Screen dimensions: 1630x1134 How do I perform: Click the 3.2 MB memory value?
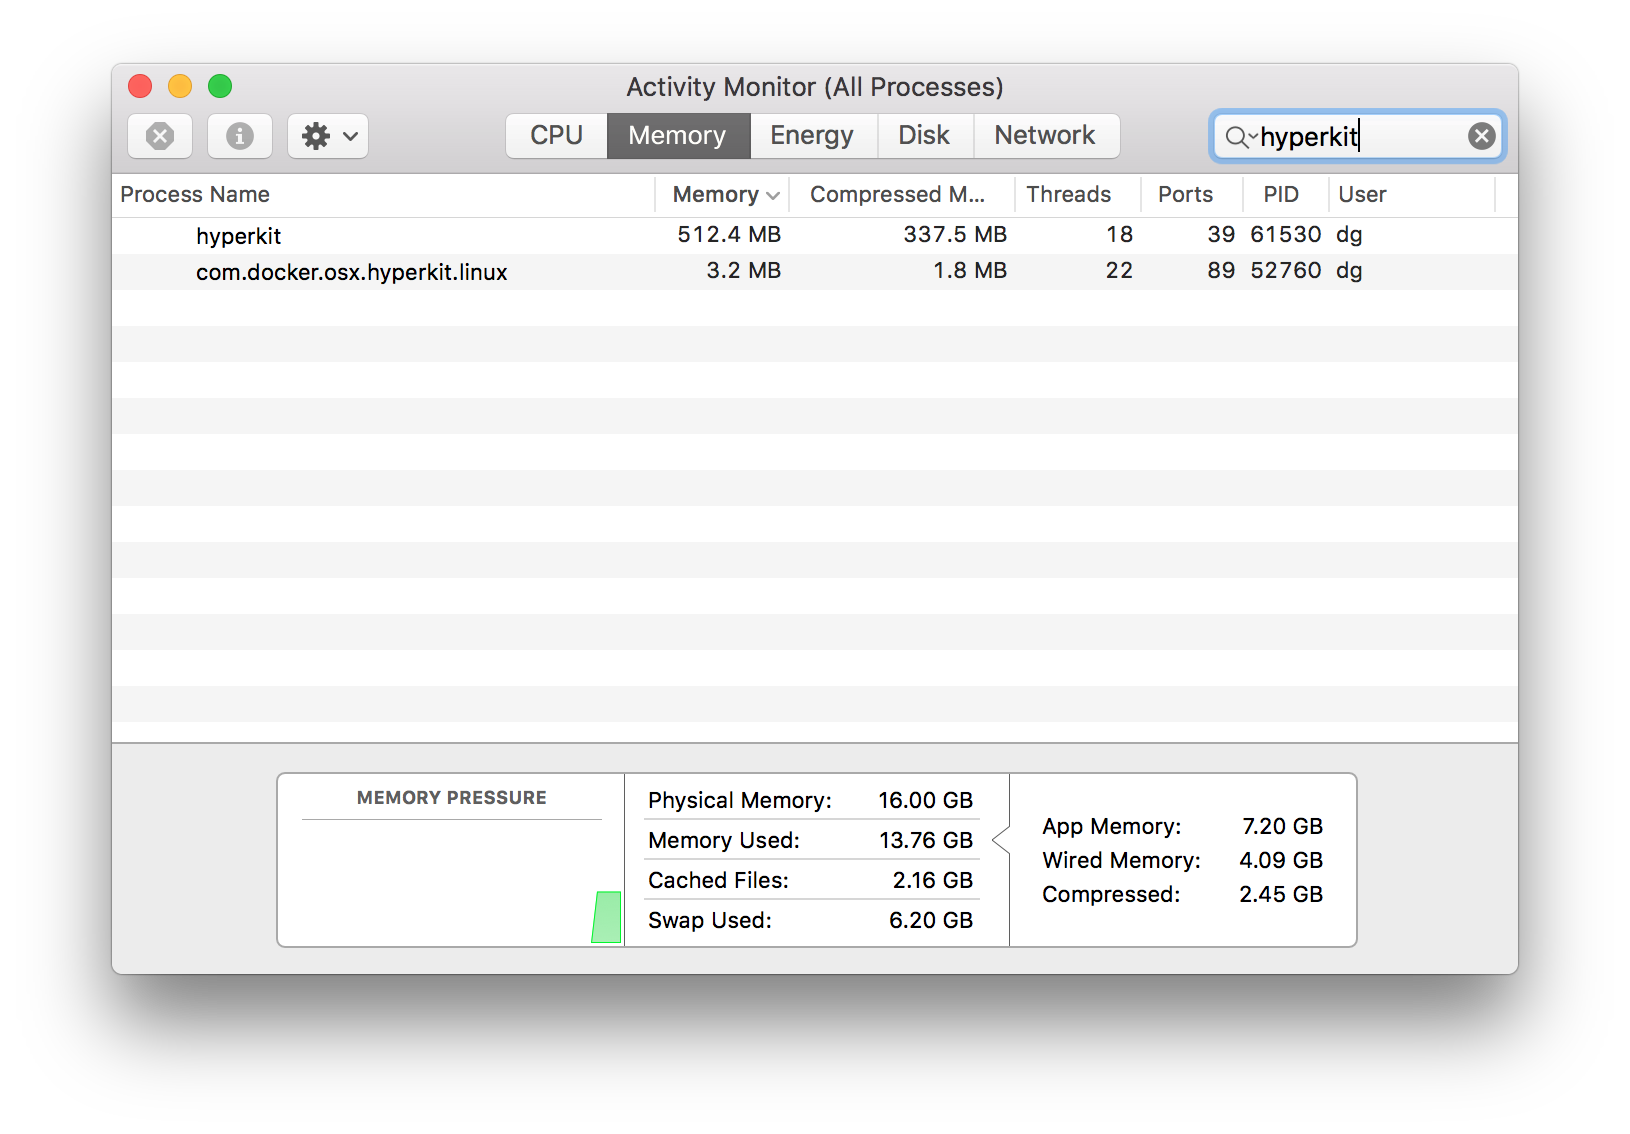(743, 271)
